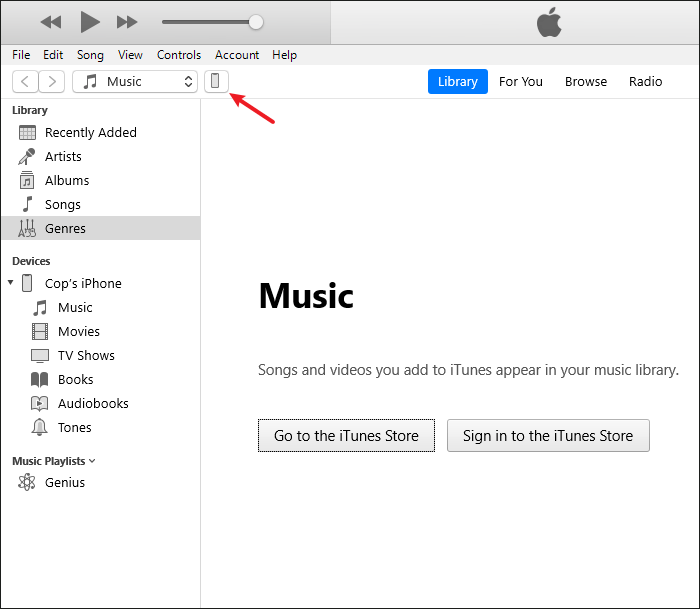Click the Genres guitars icon
Viewport: 700px width, 609px height.
[27, 228]
